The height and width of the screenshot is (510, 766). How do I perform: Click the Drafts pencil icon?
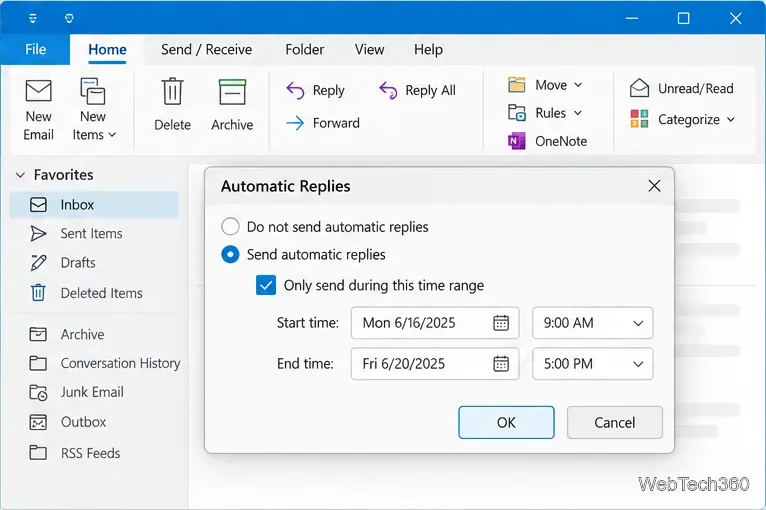38,263
